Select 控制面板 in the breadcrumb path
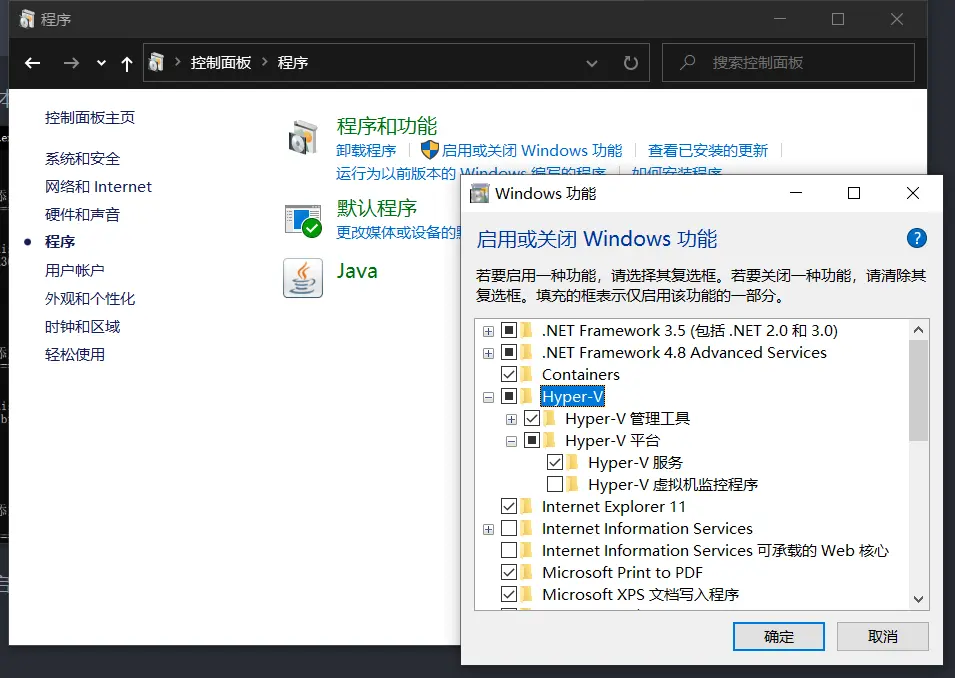The image size is (955, 678). (220, 63)
